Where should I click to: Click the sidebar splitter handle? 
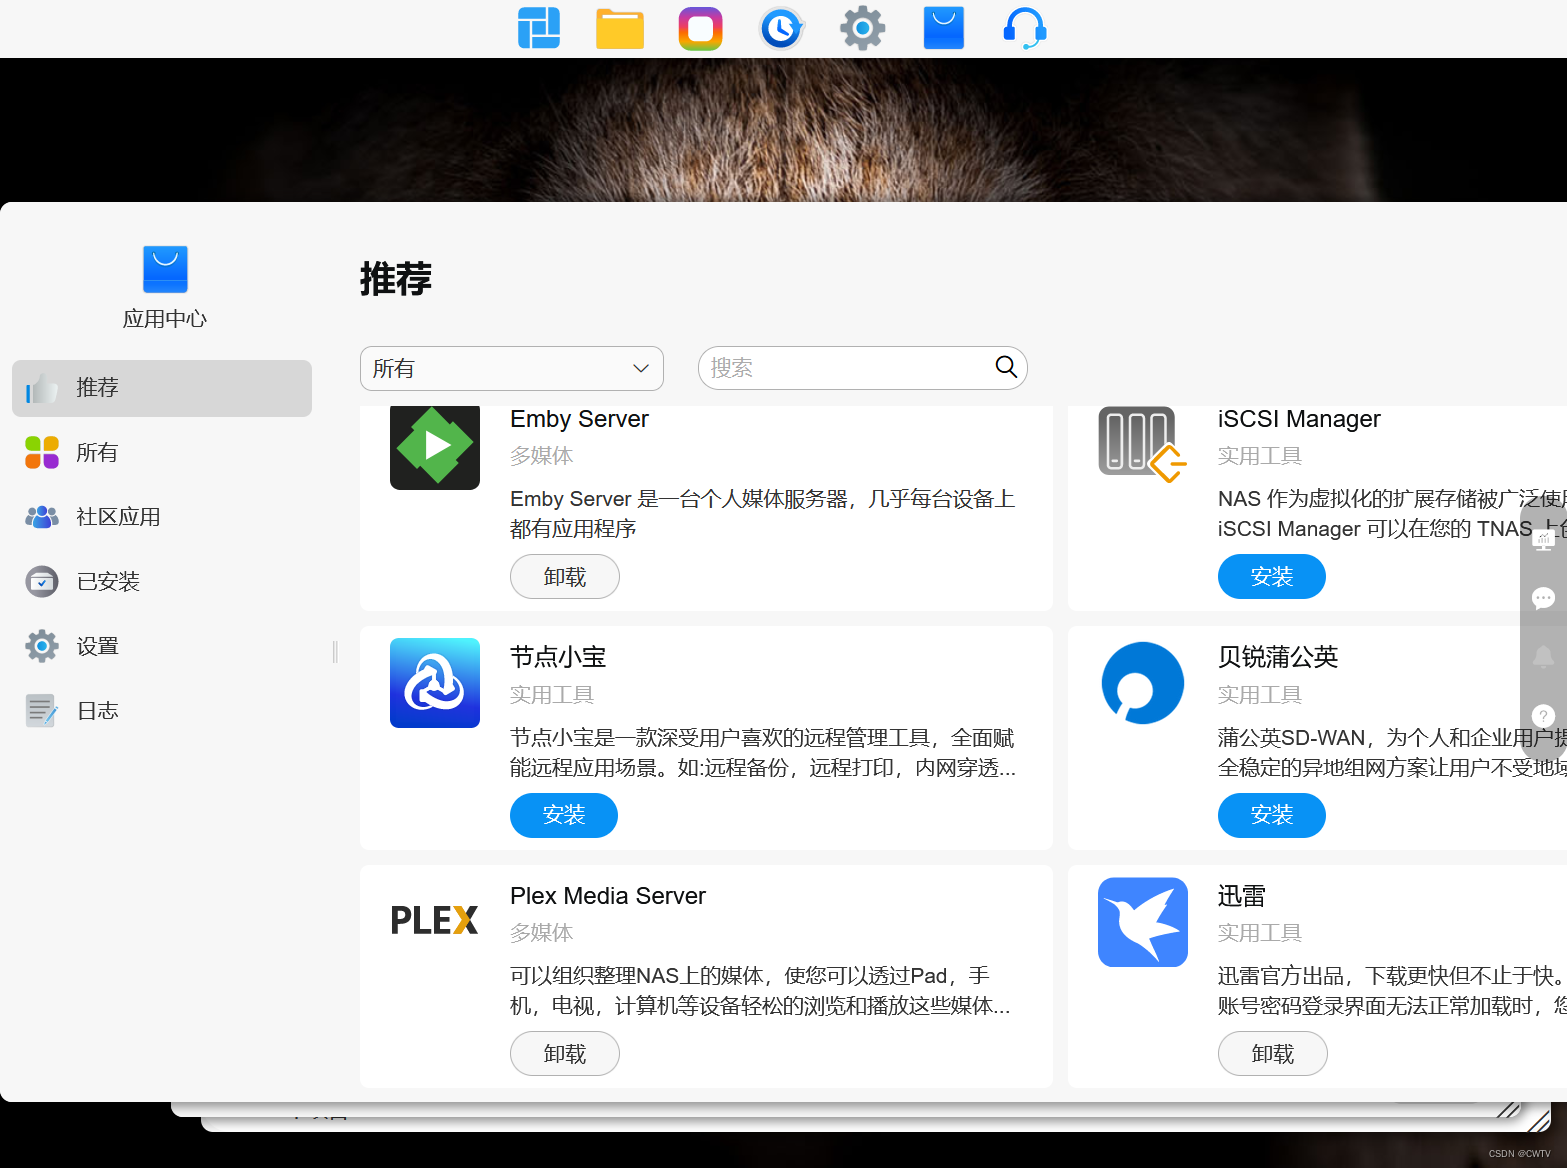(335, 652)
